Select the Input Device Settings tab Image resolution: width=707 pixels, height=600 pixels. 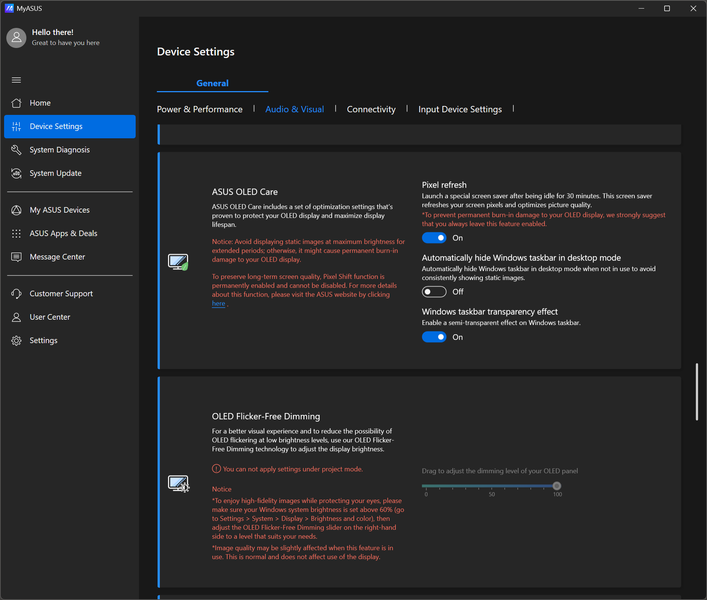460,109
